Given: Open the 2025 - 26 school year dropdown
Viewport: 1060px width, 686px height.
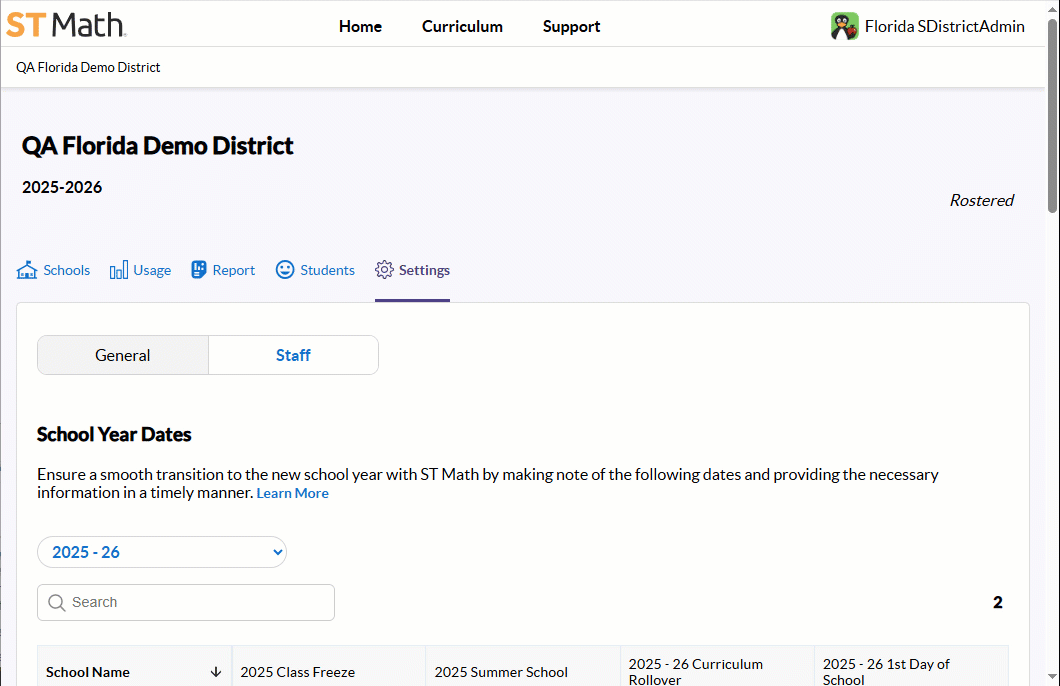Looking at the screenshot, I should pyautogui.click(x=161, y=551).
